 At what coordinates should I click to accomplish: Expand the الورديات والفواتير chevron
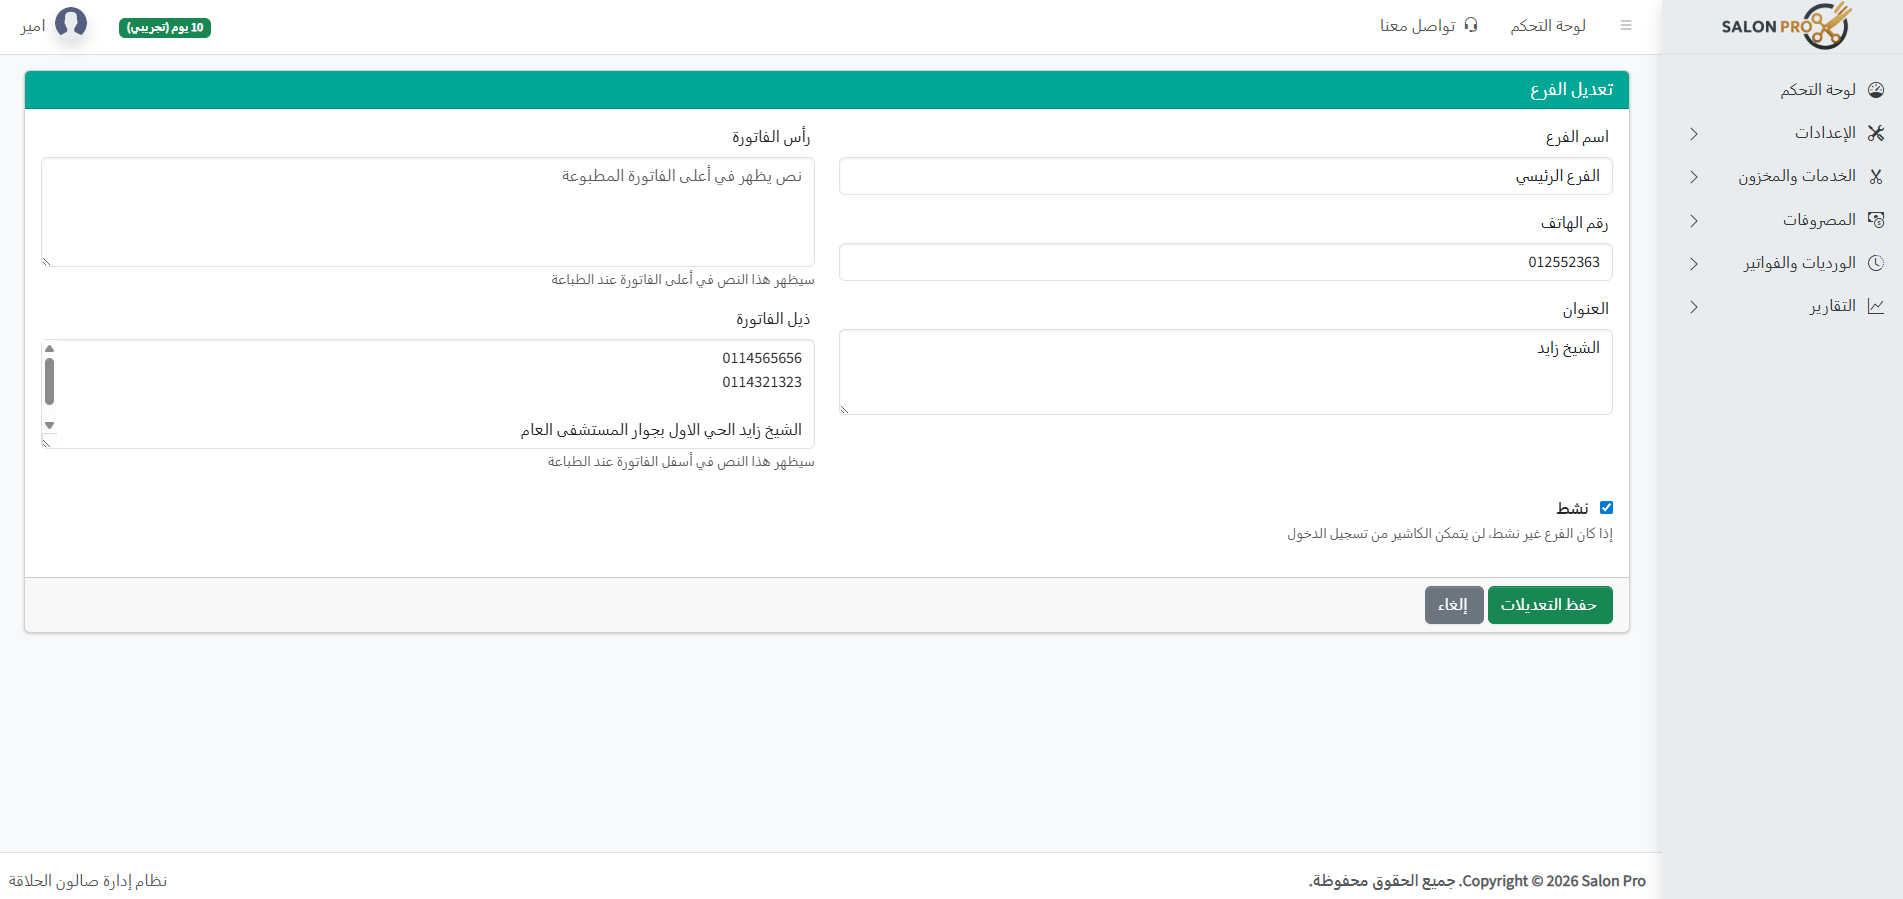tap(1694, 264)
